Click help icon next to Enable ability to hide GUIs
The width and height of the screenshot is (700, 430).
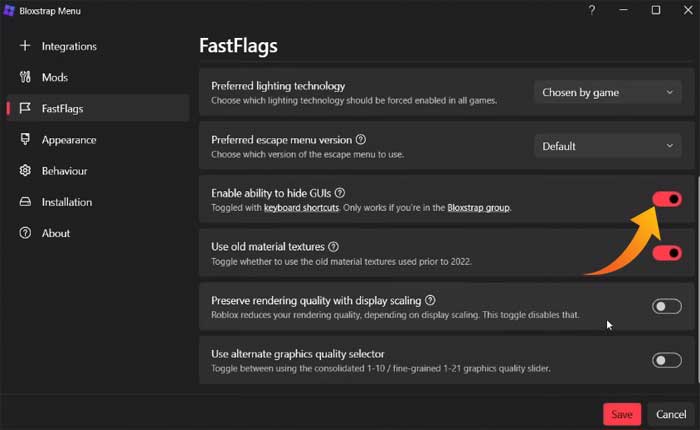[340, 193]
